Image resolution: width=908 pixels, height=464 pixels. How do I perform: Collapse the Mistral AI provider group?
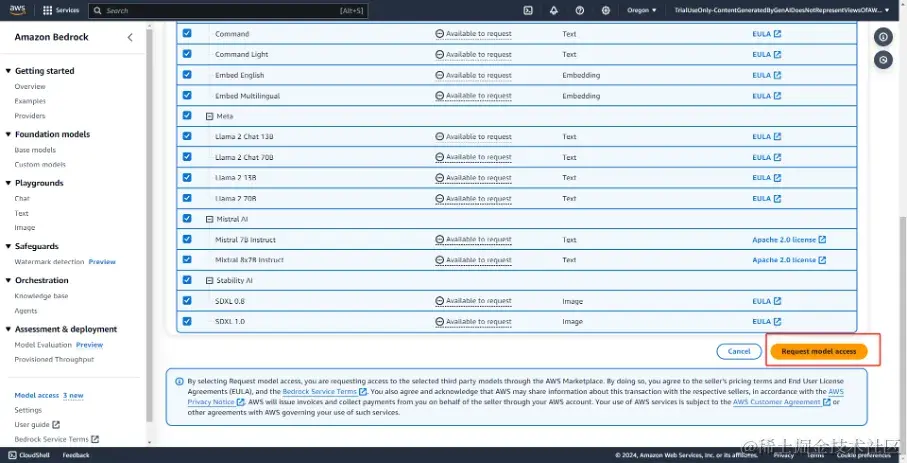coord(210,220)
